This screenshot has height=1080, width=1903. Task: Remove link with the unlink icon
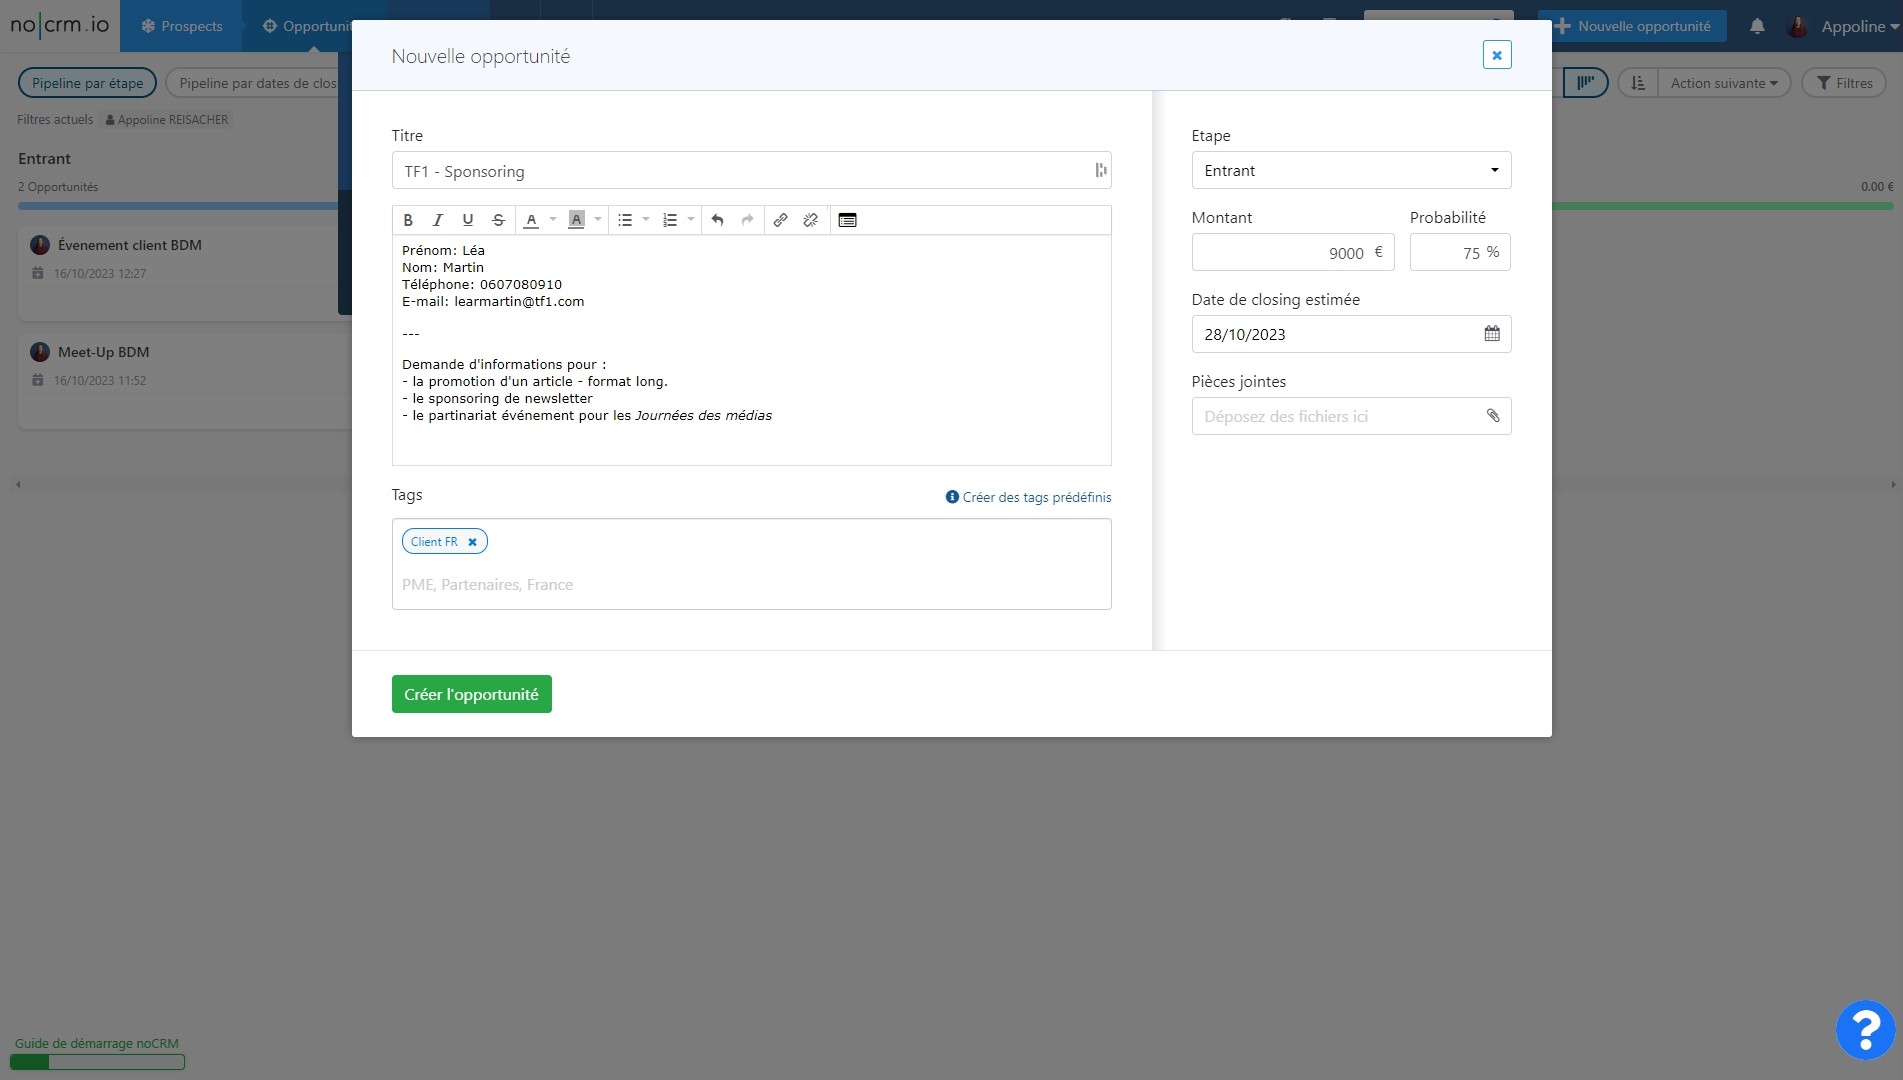810,220
